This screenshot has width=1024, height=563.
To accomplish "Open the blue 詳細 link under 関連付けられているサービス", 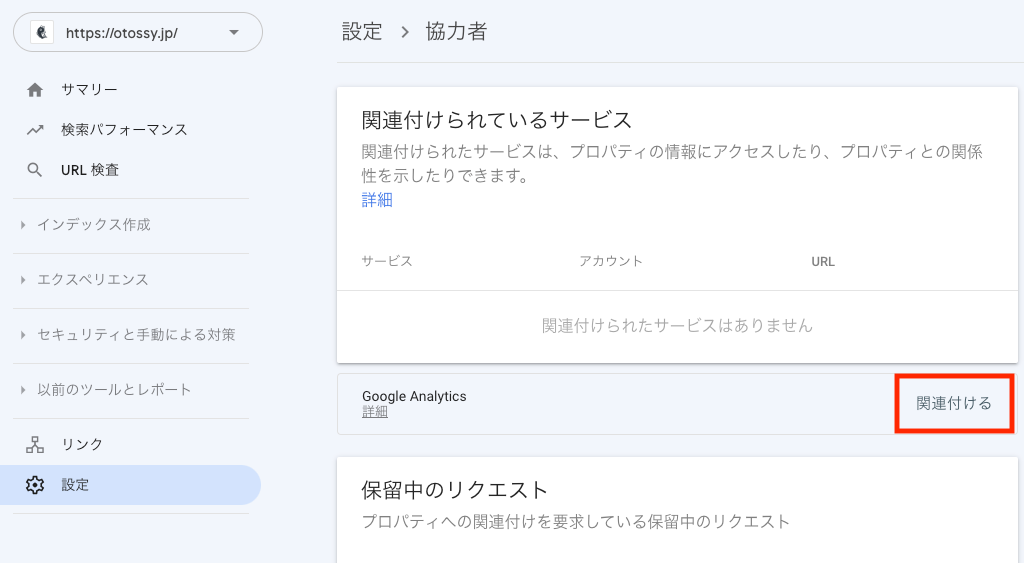I will pos(377,200).
